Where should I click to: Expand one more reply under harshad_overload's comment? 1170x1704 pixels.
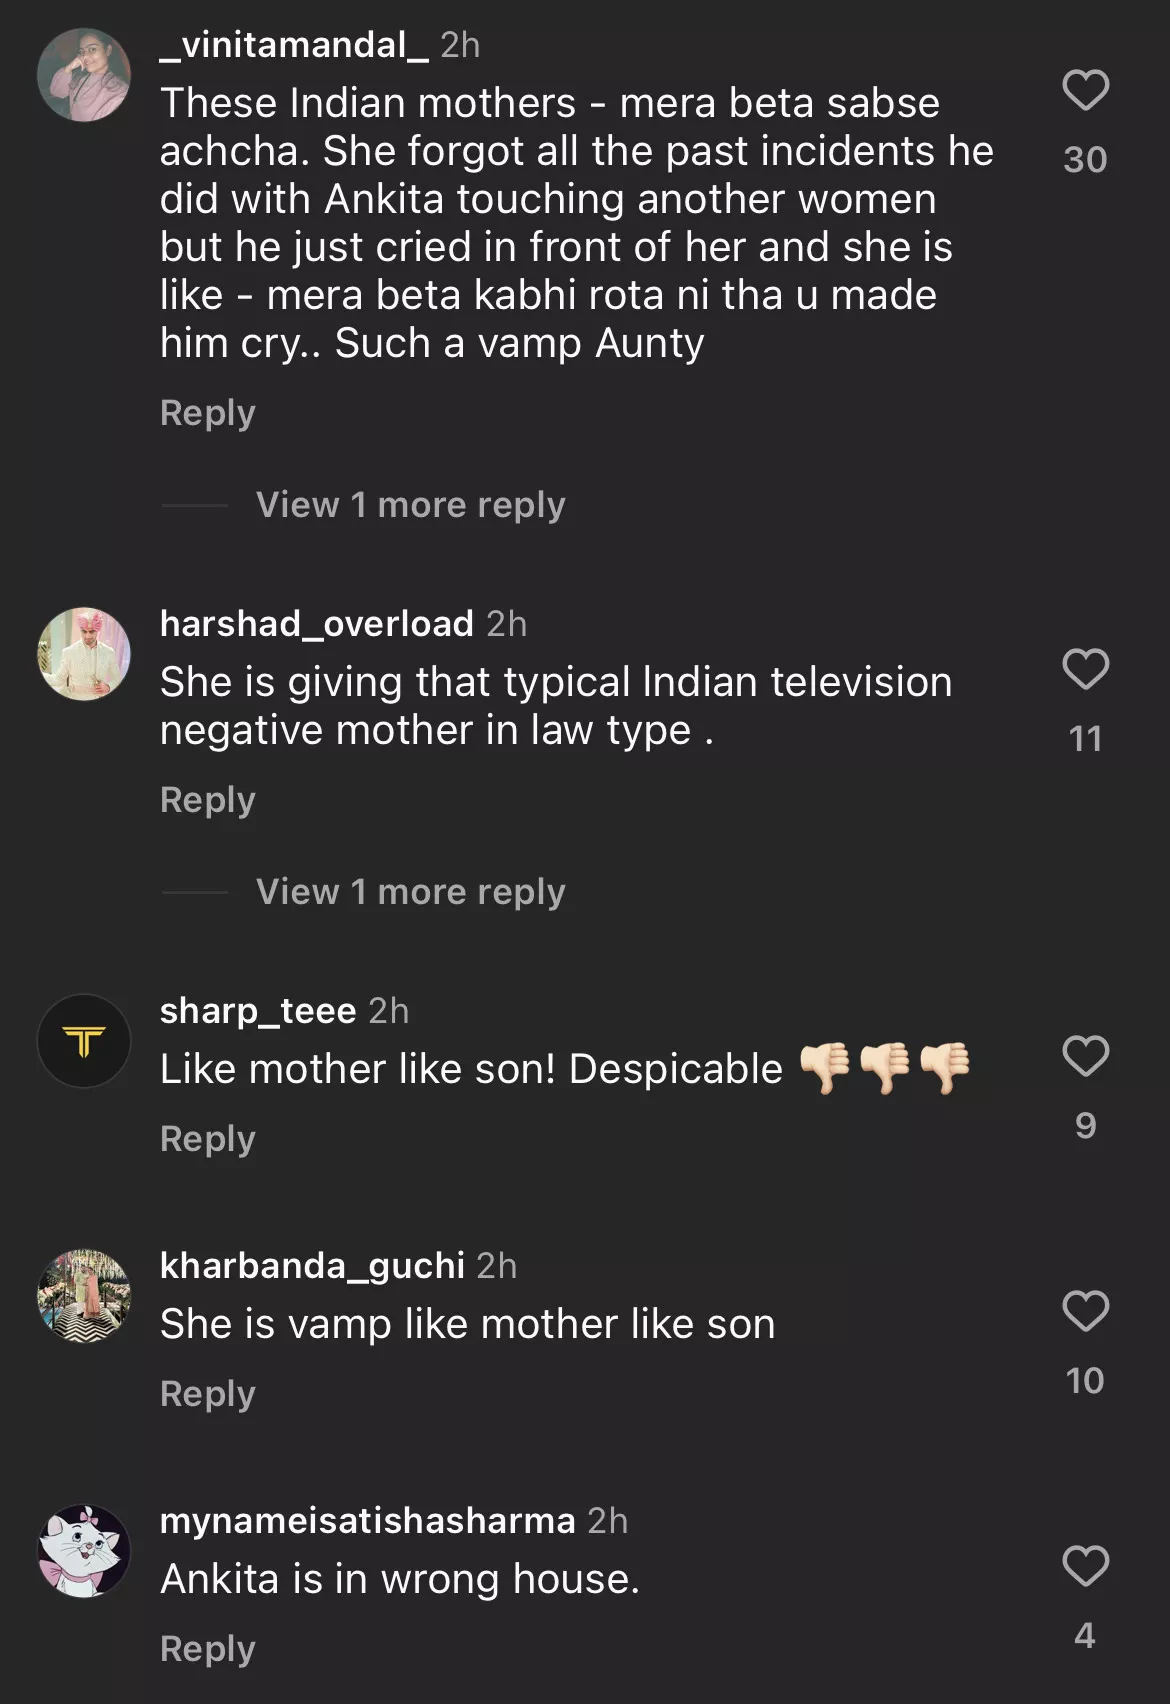pos(410,892)
